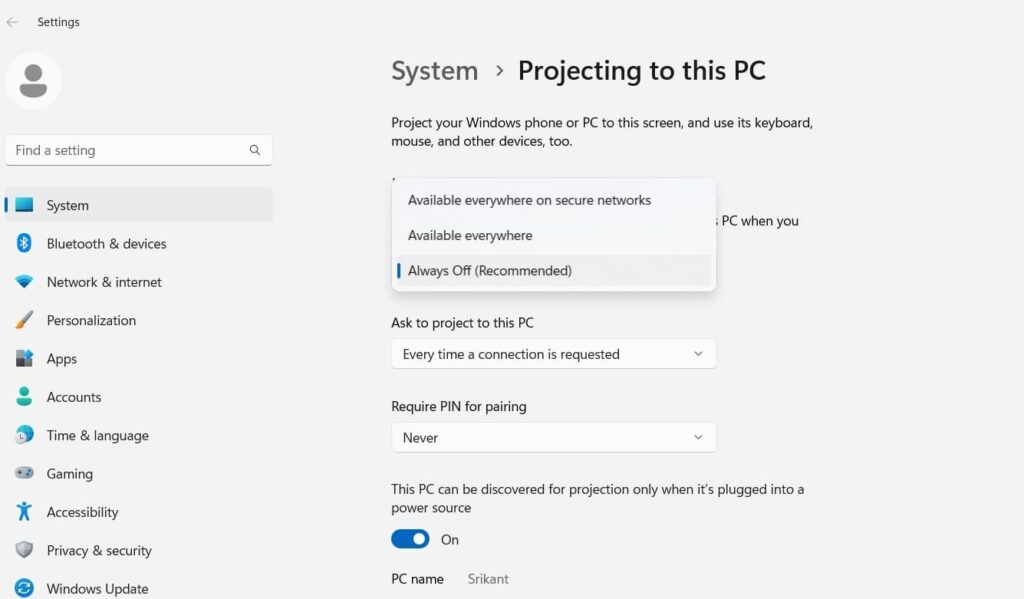The height and width of the screenshot is (599, 1024).
Task: Open the System section in sidebar
Action: pyautogui.click(x=68, y=204)
